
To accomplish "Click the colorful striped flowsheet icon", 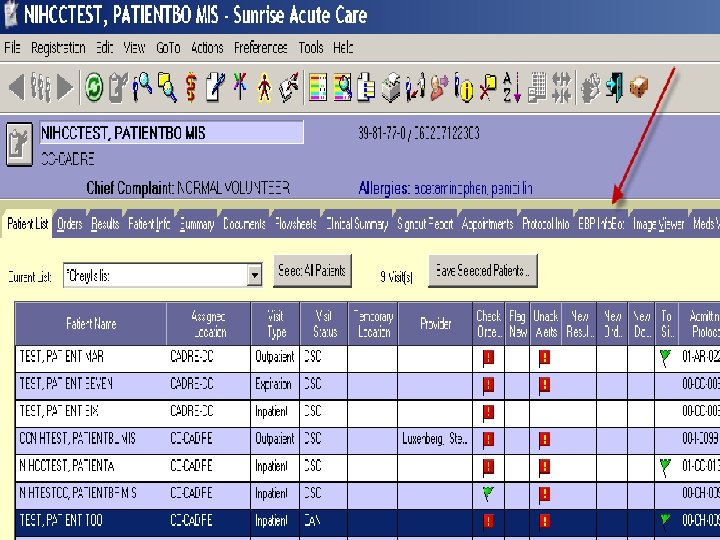I will point(318,87).
